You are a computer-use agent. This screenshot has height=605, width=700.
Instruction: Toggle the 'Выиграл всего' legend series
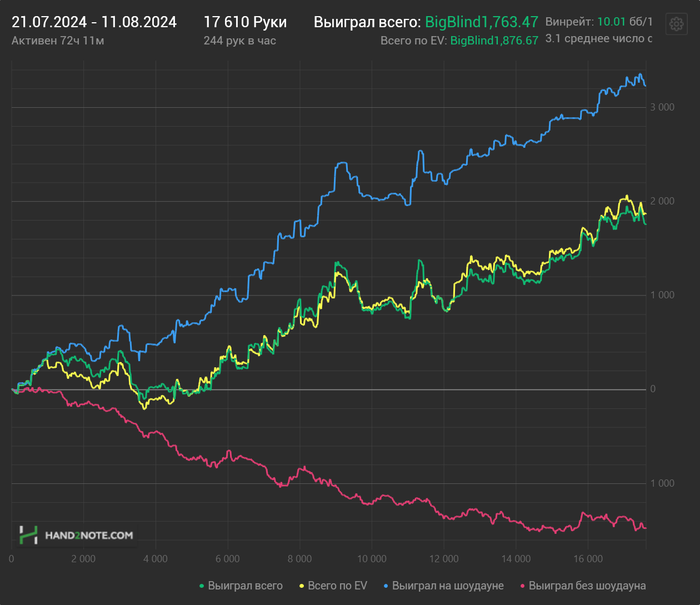coord(241,585)
